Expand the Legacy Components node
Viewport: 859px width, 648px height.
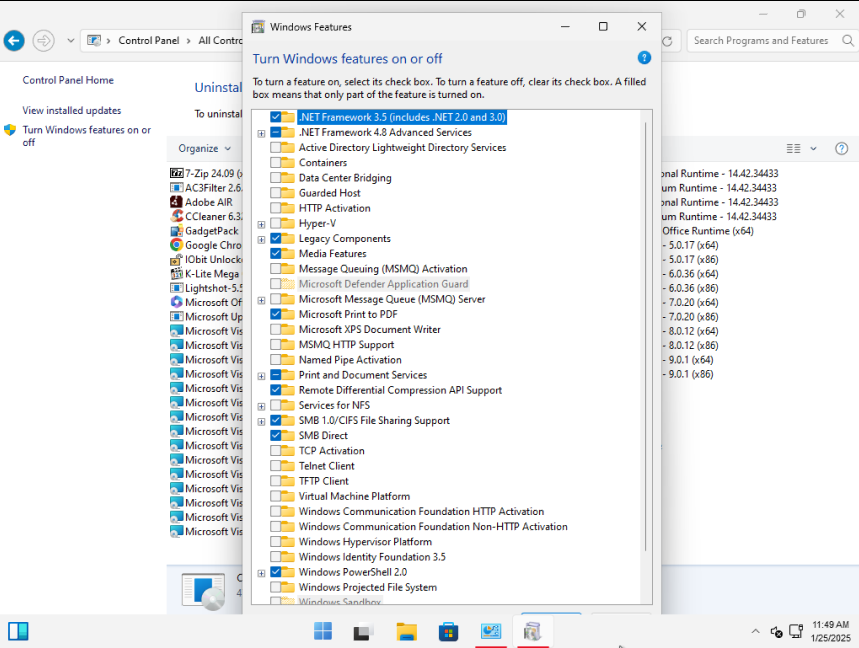tap(261, 239)
